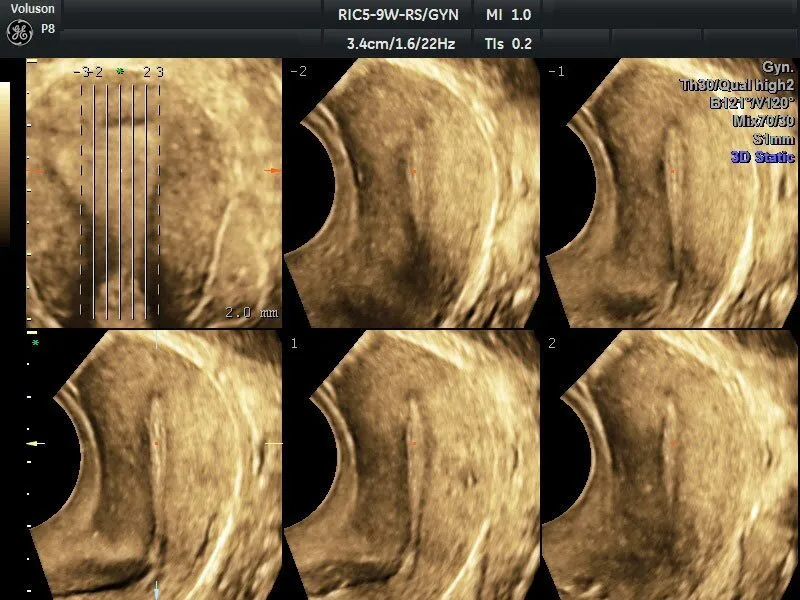
Task: Click the green asterisk above the slice lines
Action: tap(120, 72)
